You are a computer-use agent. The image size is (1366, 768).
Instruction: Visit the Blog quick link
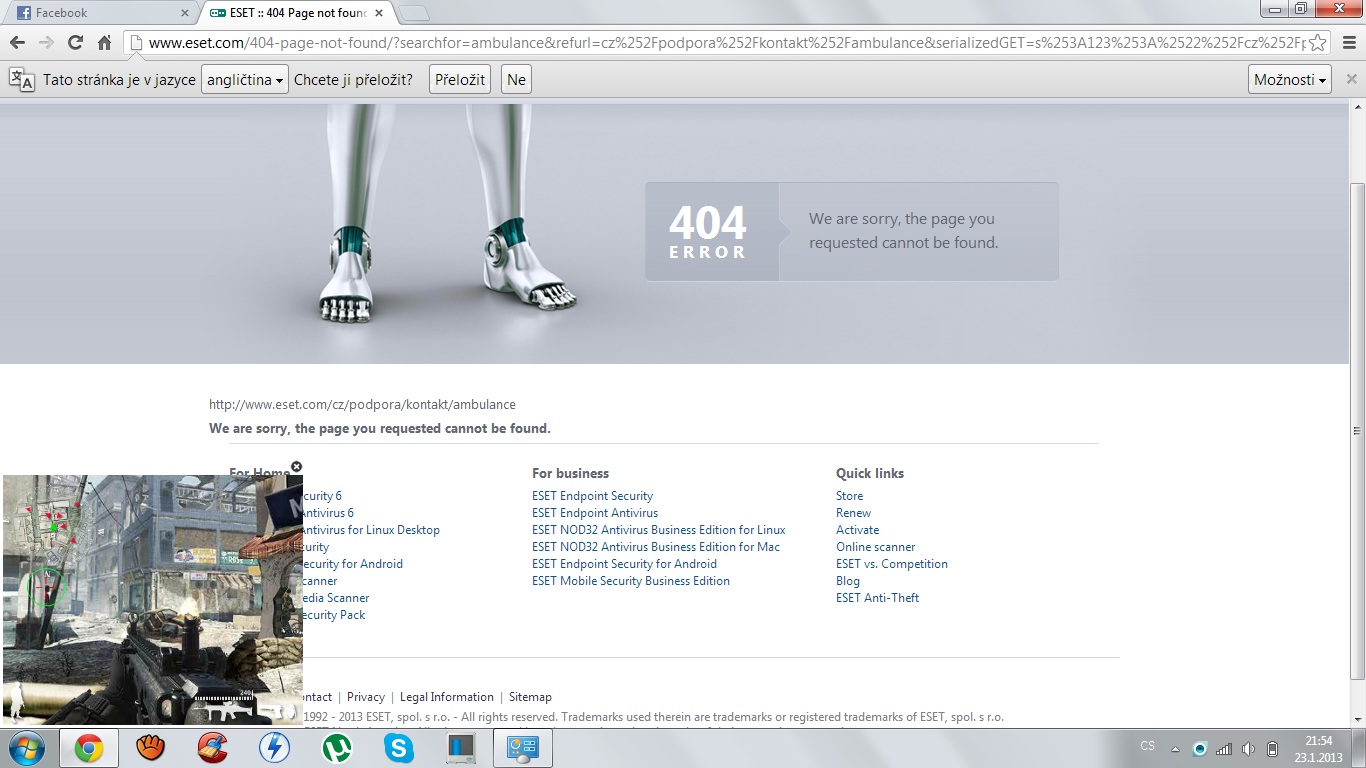(848, 581)
